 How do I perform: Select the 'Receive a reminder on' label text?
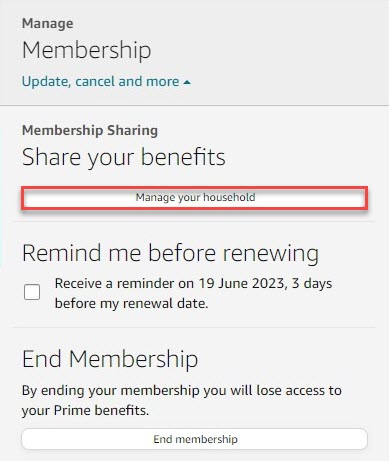pyautogui.click(x=124, y=283)
